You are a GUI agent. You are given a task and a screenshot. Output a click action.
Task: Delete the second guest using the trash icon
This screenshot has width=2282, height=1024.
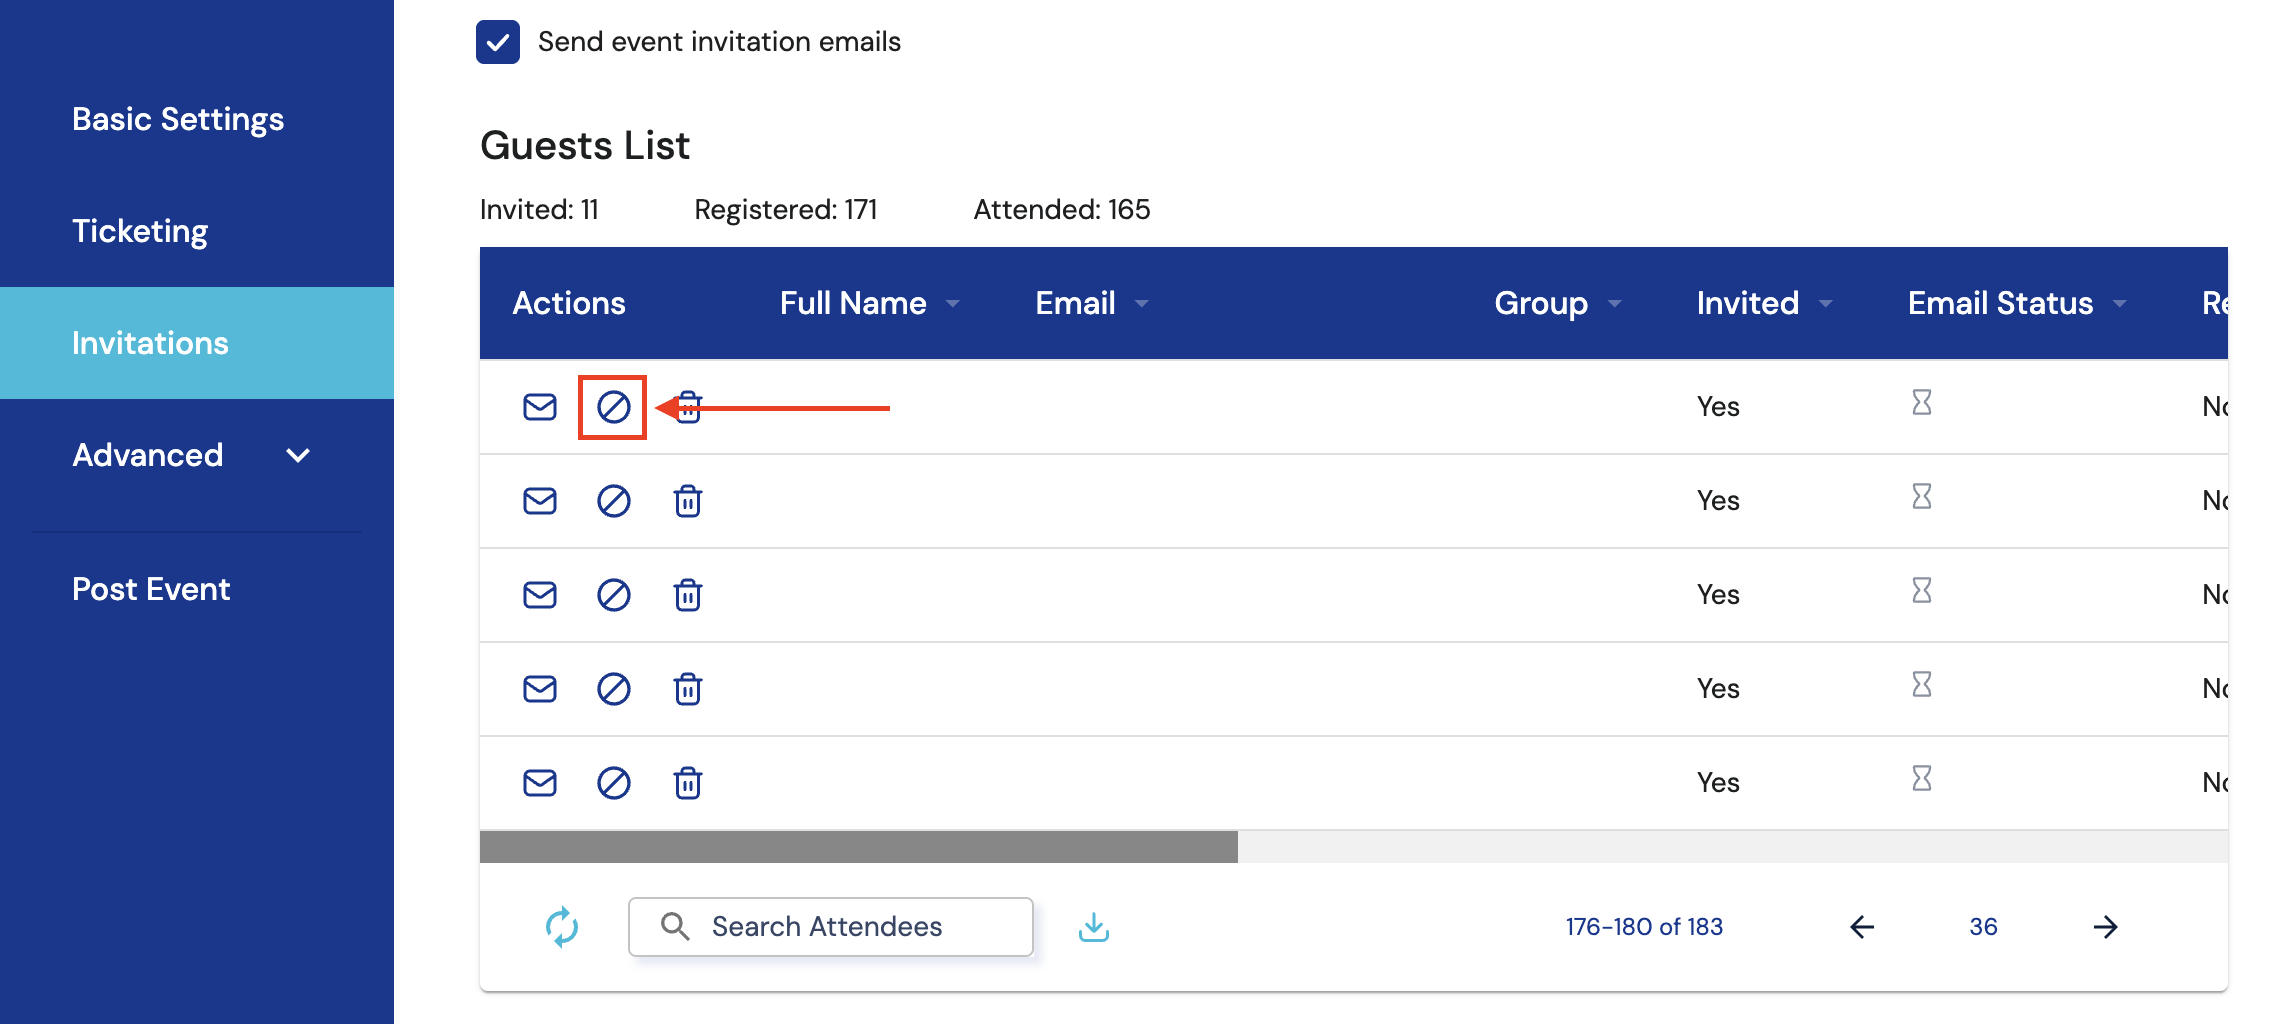click(x=687, y=501)
